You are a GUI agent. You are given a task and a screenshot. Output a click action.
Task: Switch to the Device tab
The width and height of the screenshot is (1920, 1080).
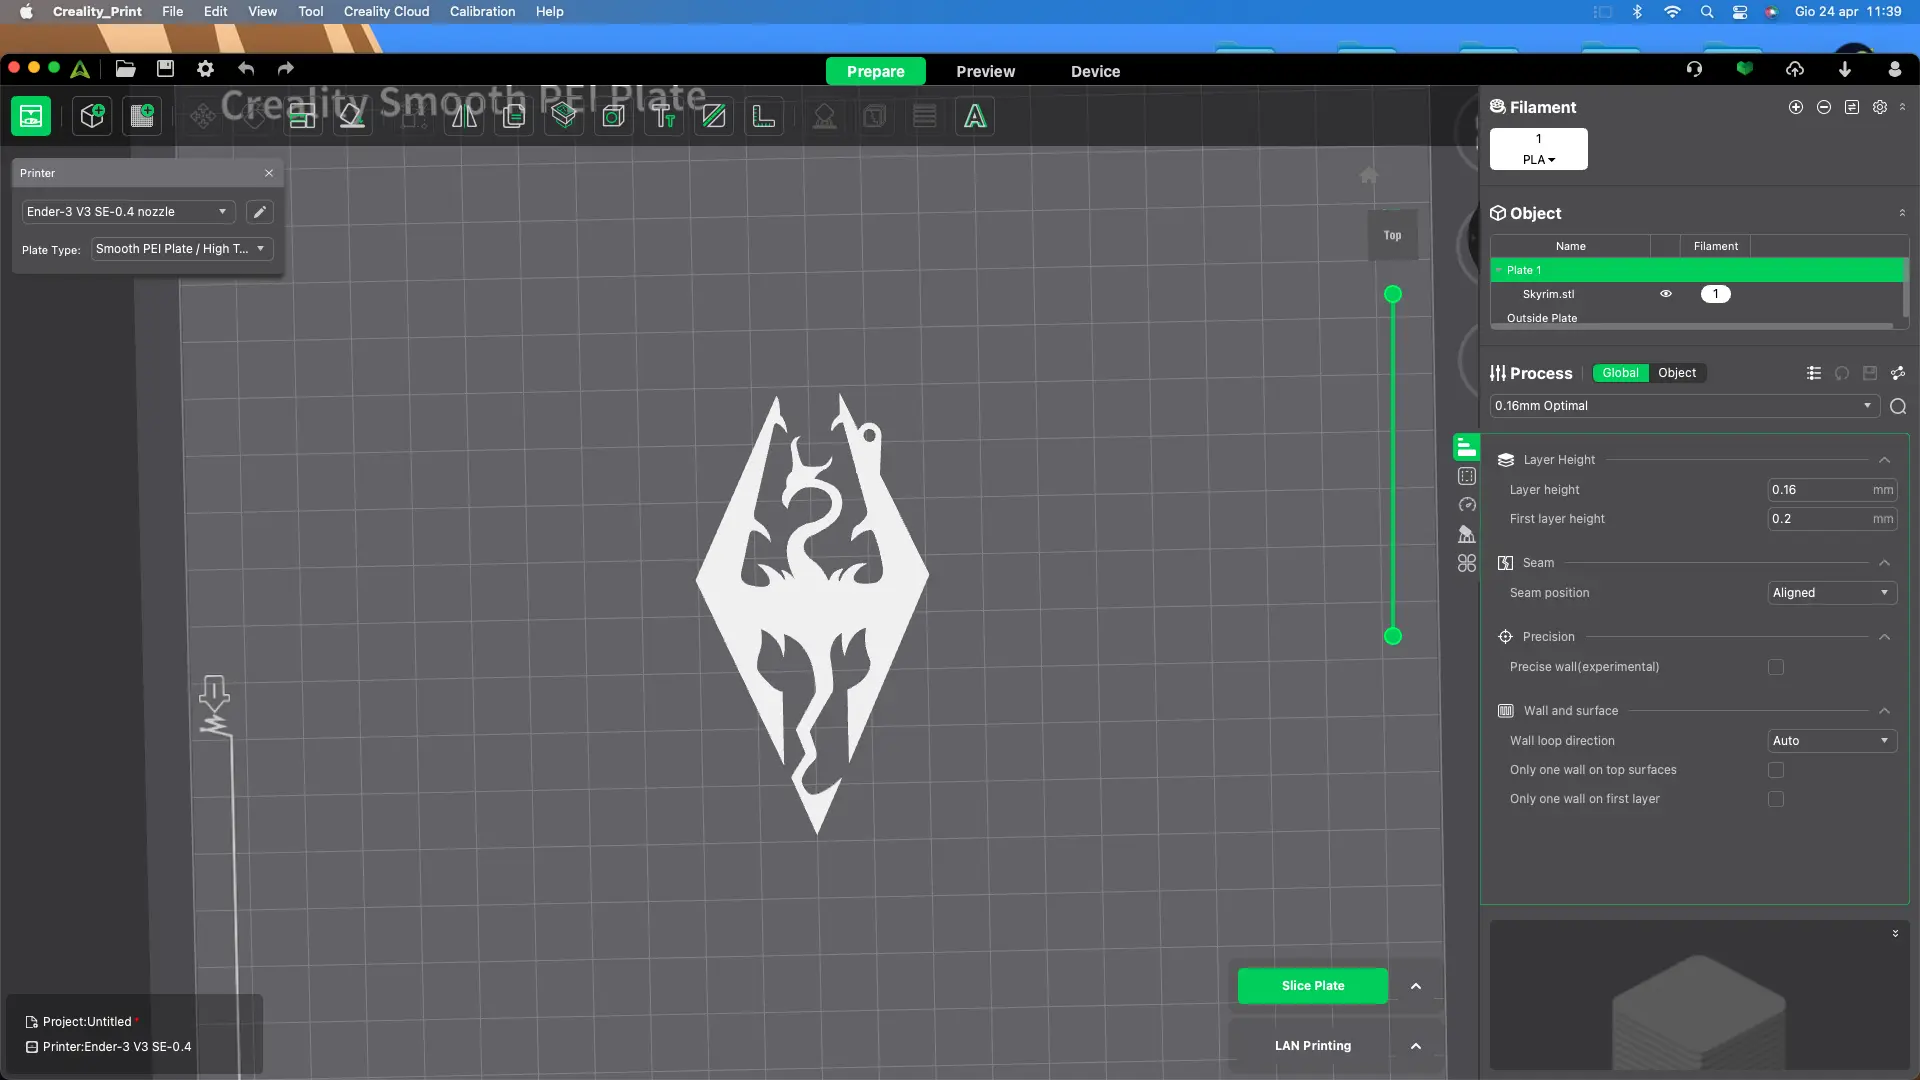[1095, 71]
